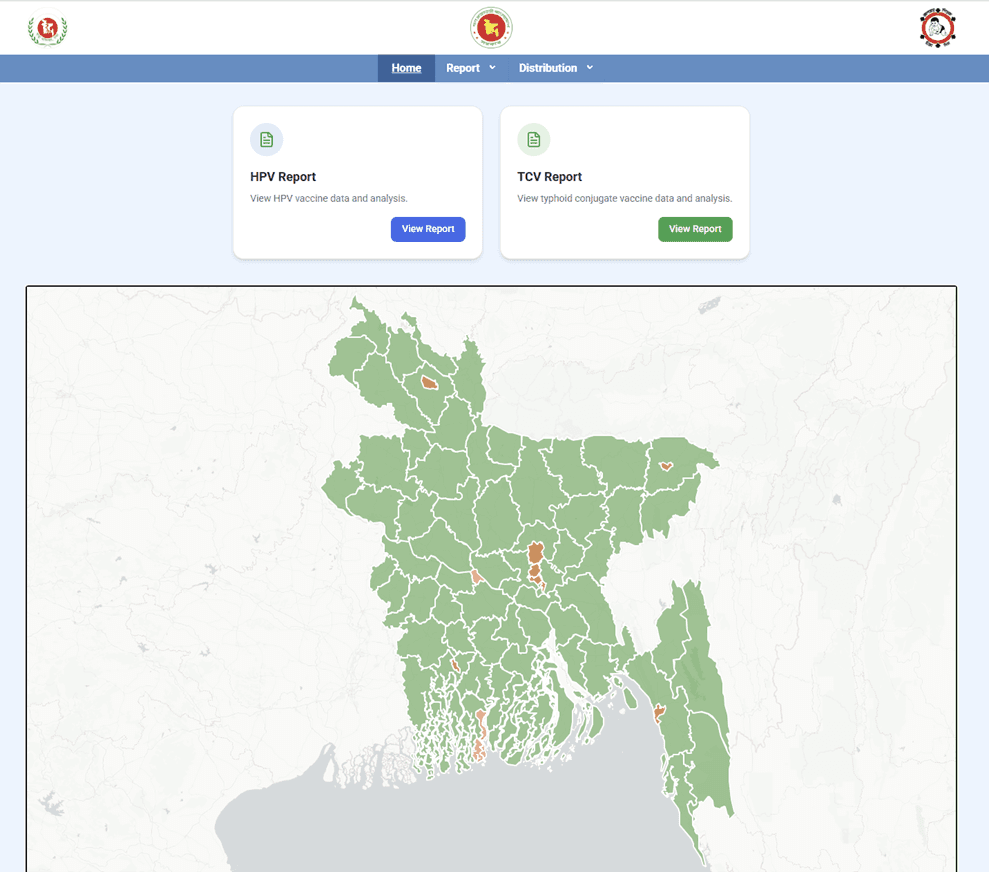
Task: Click the green View Report button for TCV
Action: tap(695, 229)
